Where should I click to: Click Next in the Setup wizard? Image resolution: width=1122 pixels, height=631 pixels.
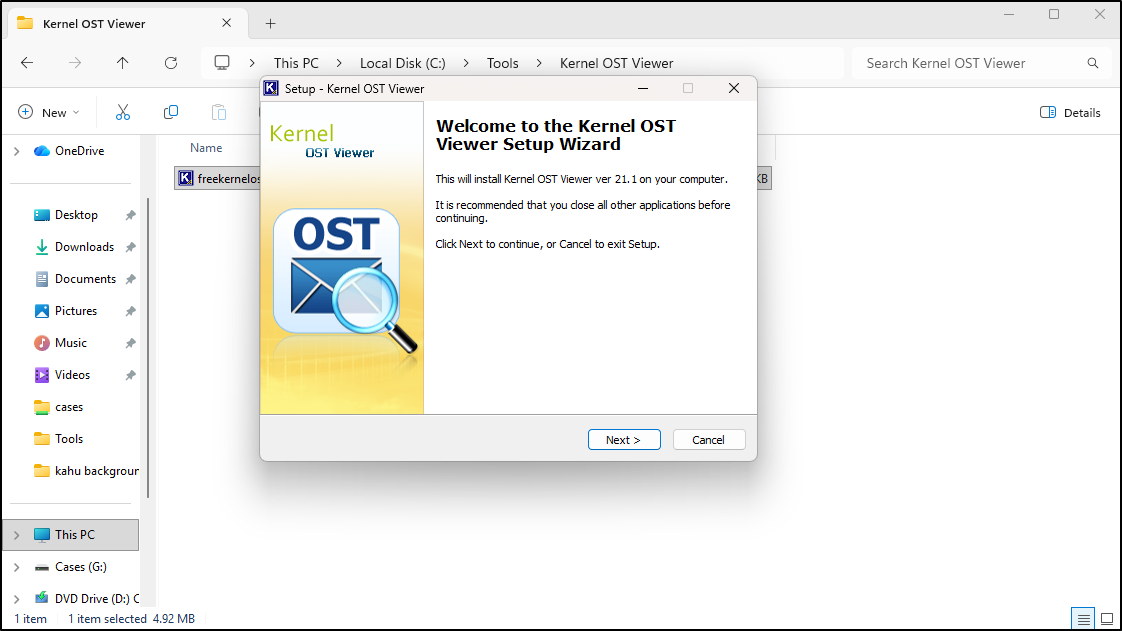pos(624,439)
